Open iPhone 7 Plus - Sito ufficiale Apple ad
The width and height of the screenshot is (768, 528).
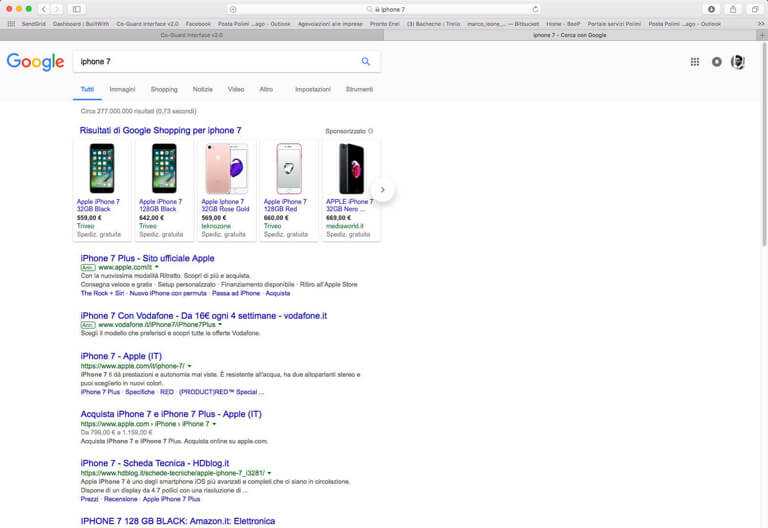click(147, 258)
